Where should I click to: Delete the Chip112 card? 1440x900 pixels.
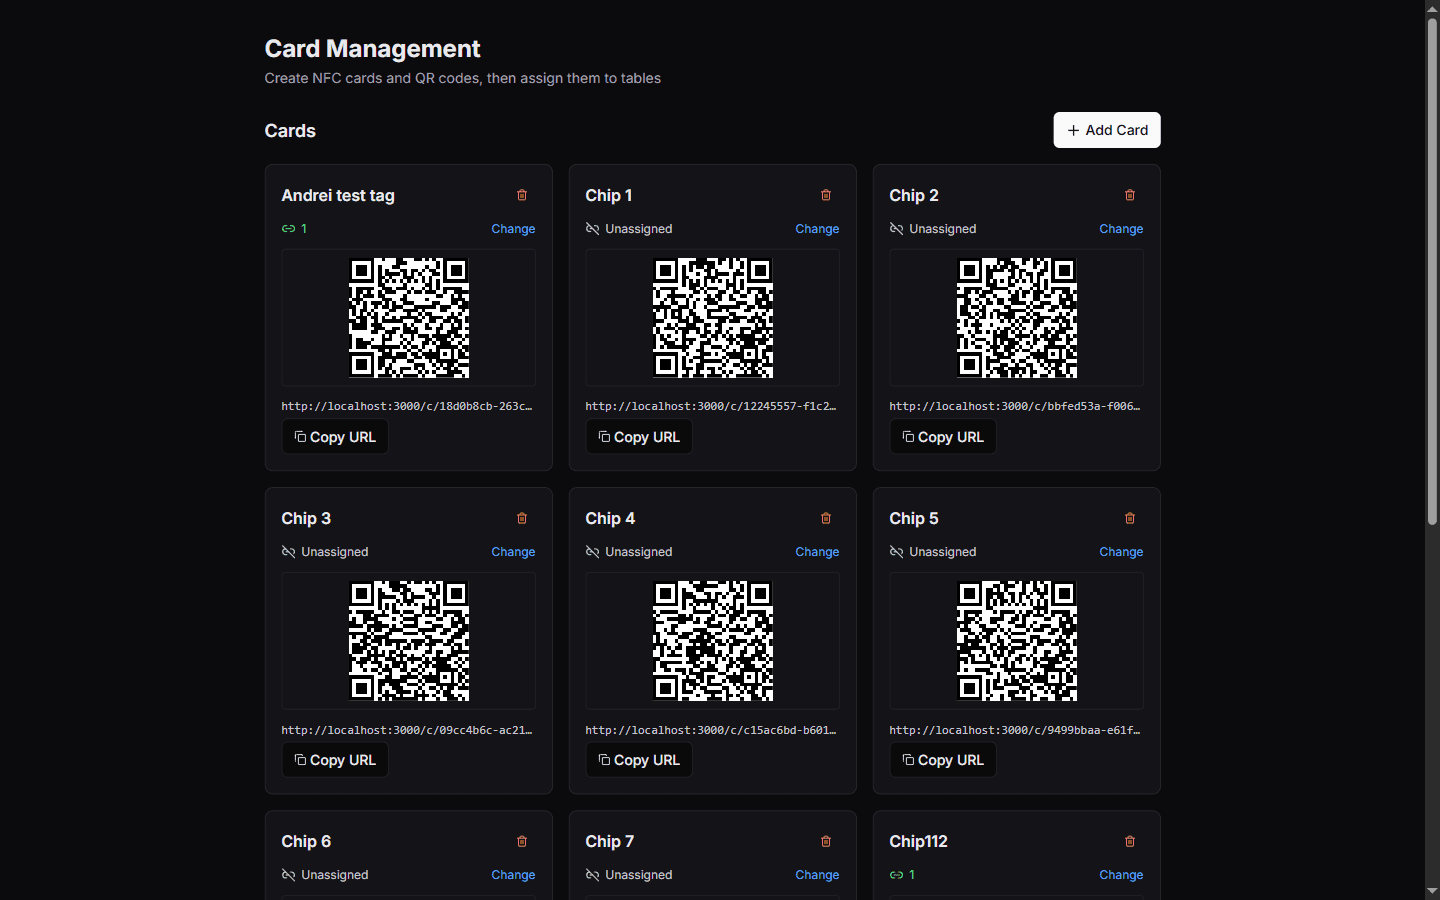coord(1130,841)
